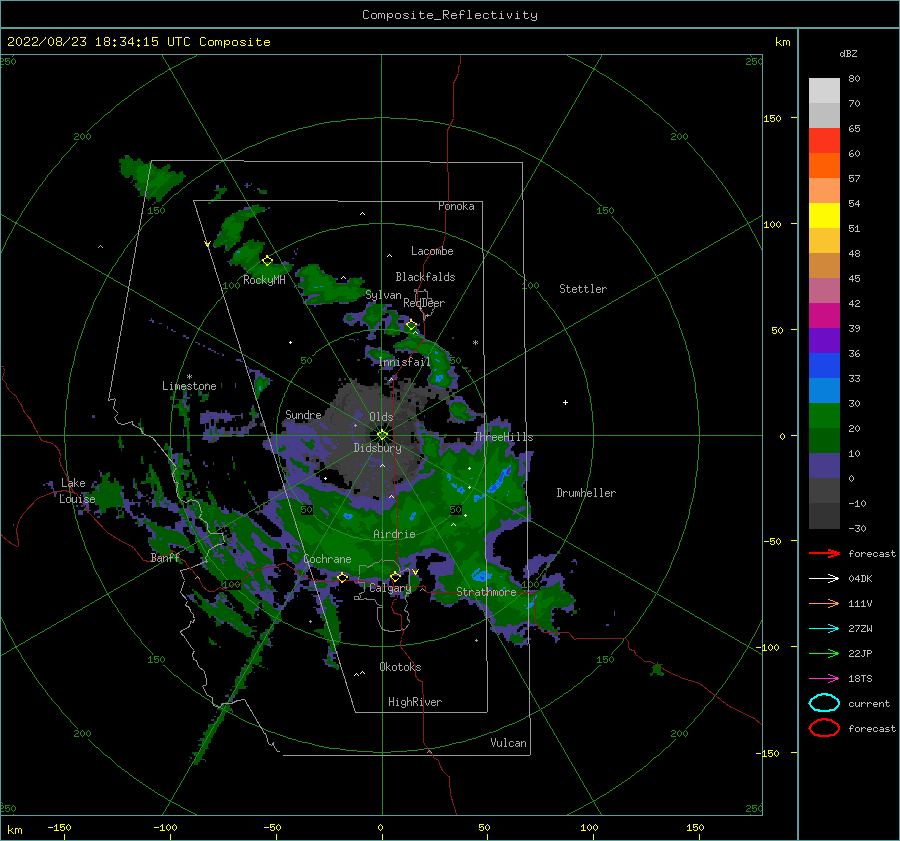Select the Vulcan label
900x841 pixels.
509,743
